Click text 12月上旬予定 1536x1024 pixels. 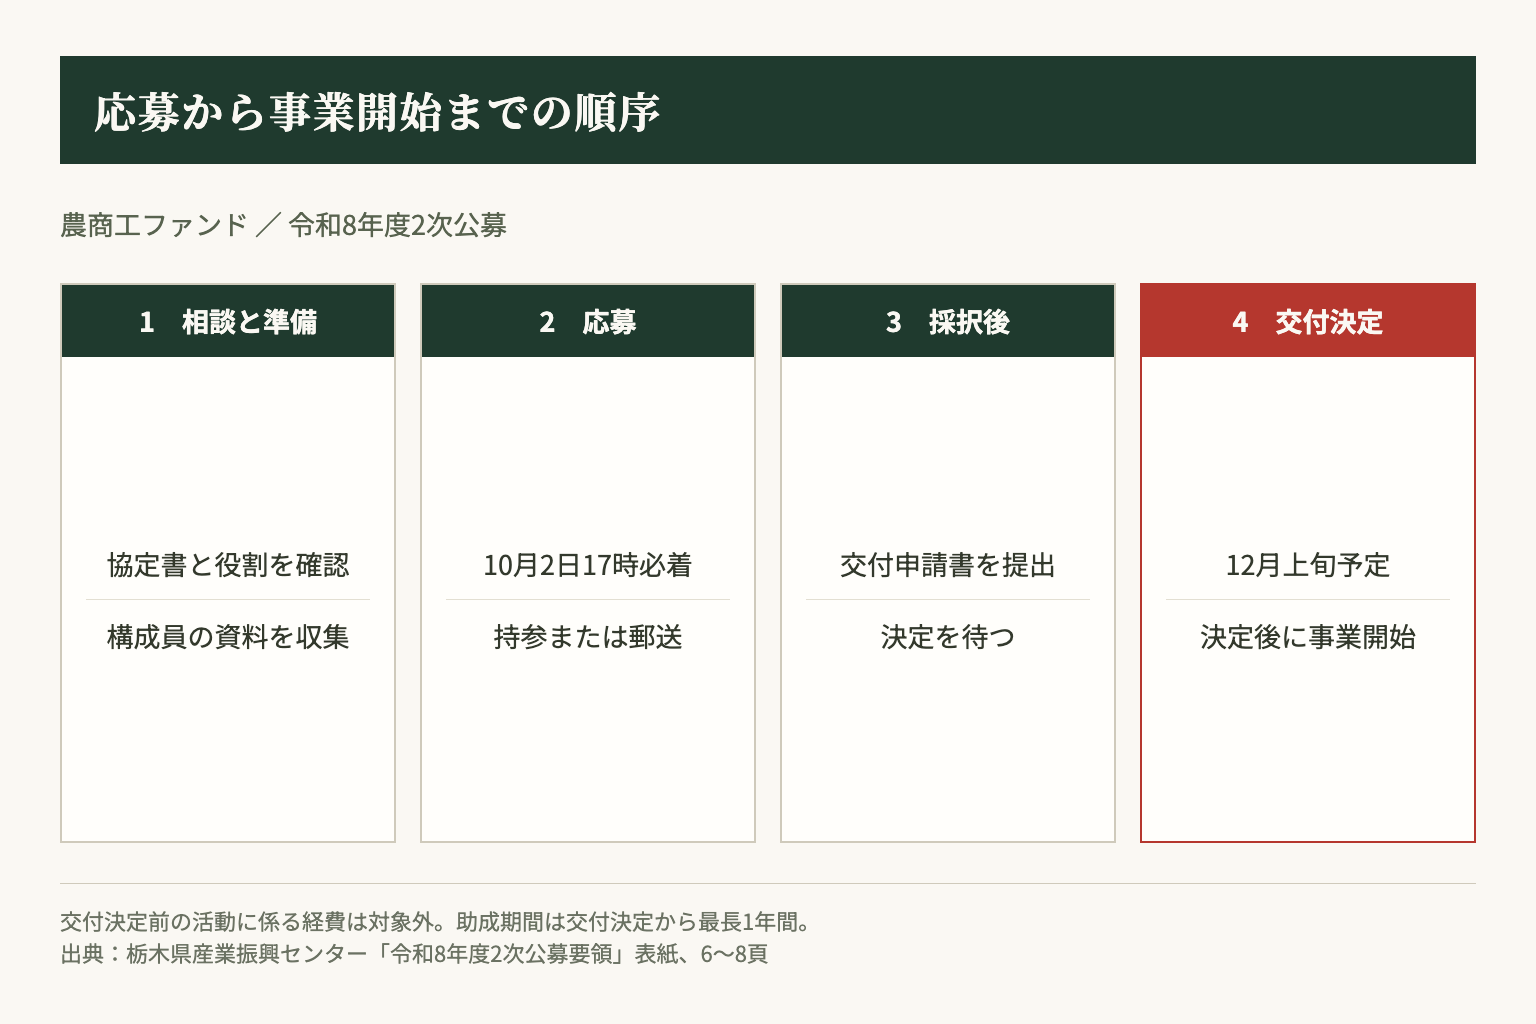[1308, 565]
